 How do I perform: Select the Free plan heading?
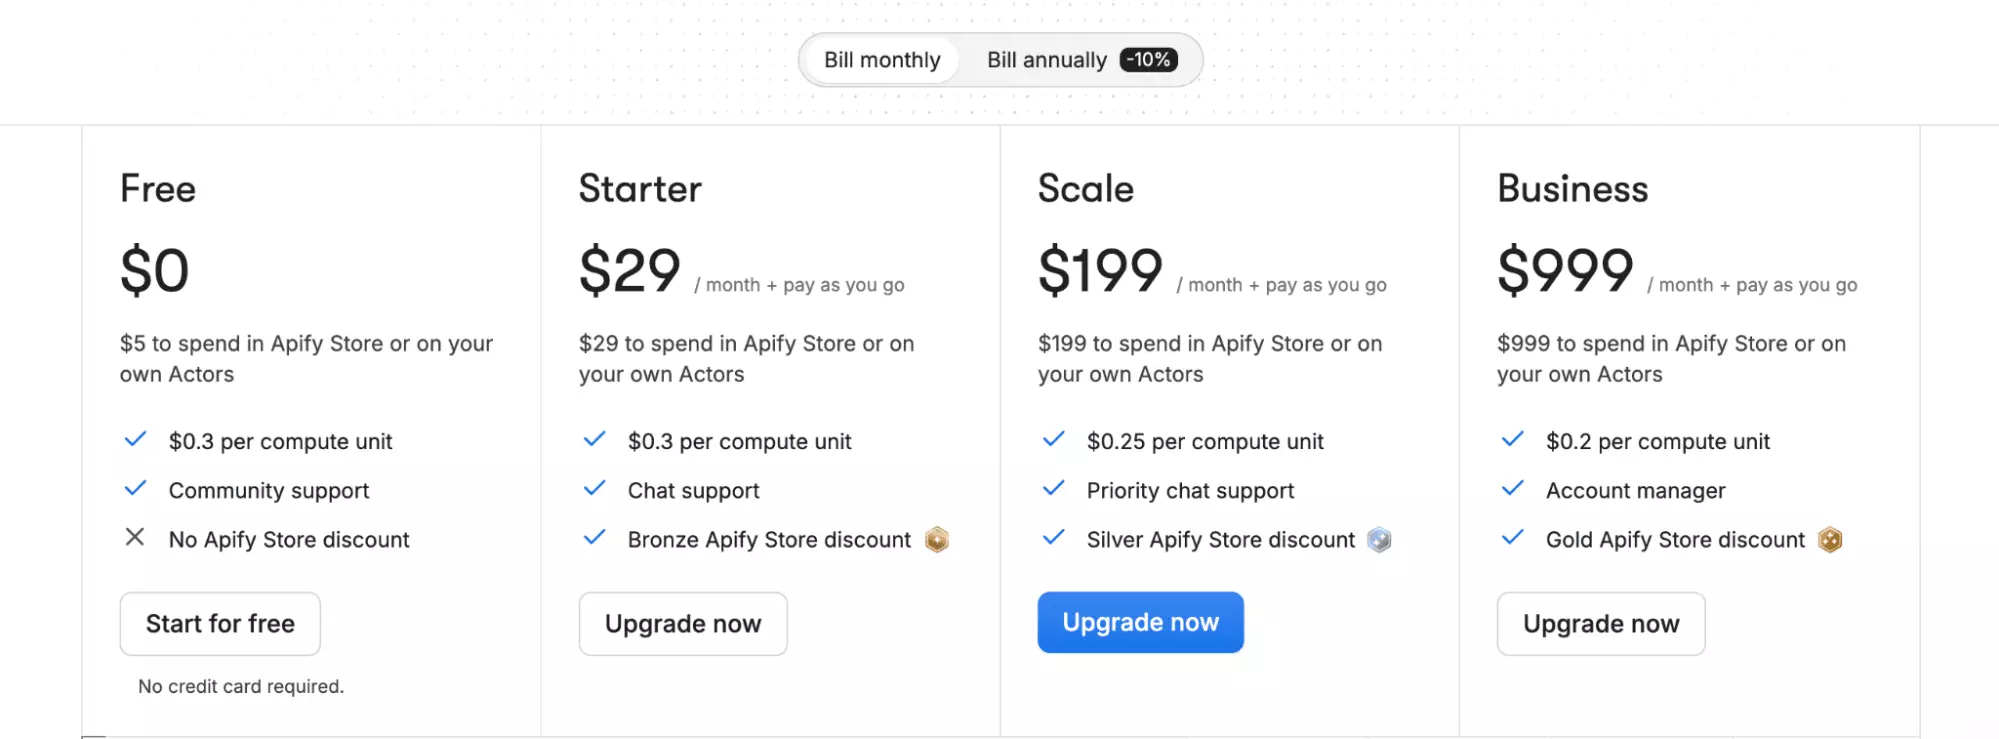[157, 189]
